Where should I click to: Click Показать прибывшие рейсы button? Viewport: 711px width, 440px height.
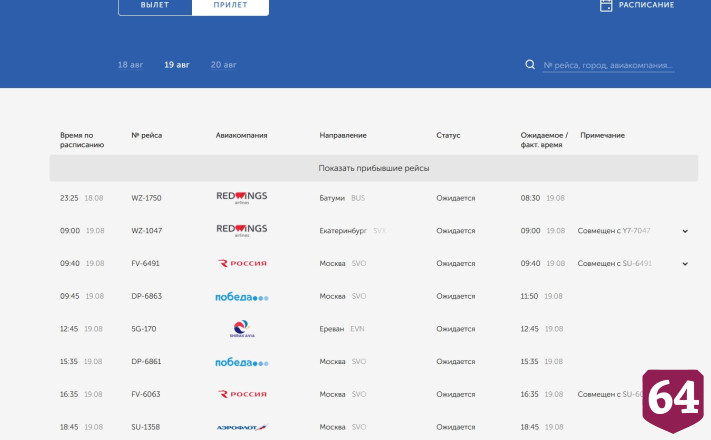click(x=374, y=168)
